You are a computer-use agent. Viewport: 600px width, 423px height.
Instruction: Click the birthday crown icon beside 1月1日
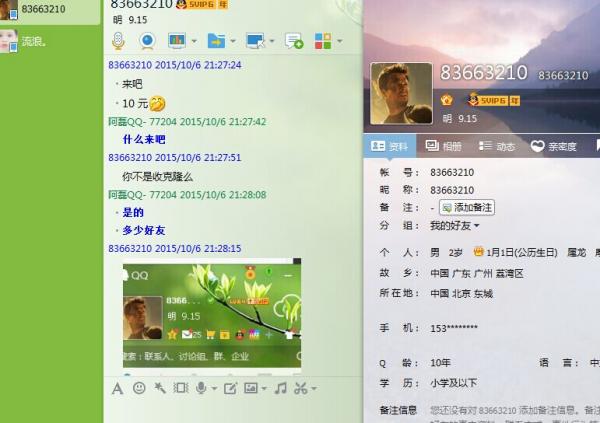[x=478, y=252]
